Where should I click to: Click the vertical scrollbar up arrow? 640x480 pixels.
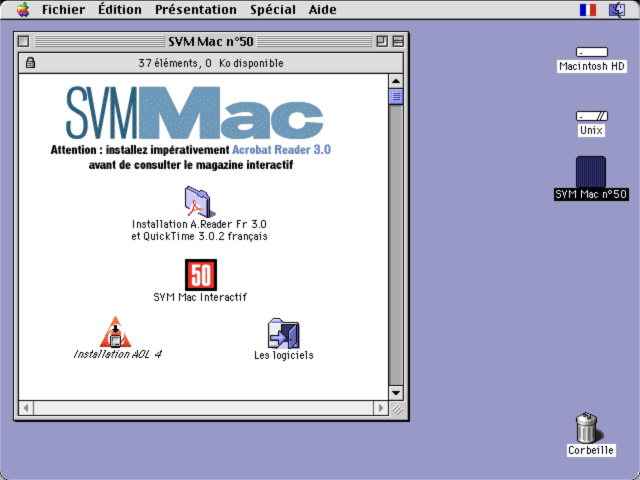pos(396,81)
